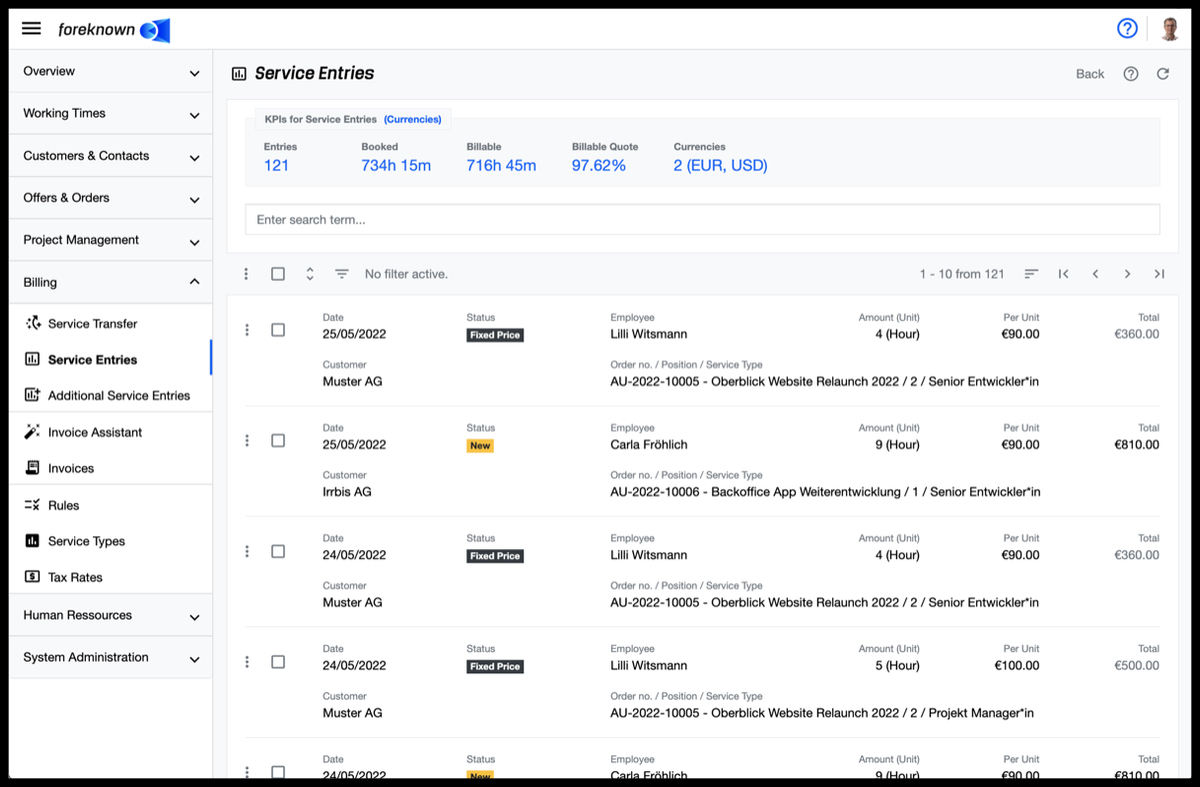Open row menu for the Projekt Manager*in entry
The image size is (1200, 787).
[247, 662]
